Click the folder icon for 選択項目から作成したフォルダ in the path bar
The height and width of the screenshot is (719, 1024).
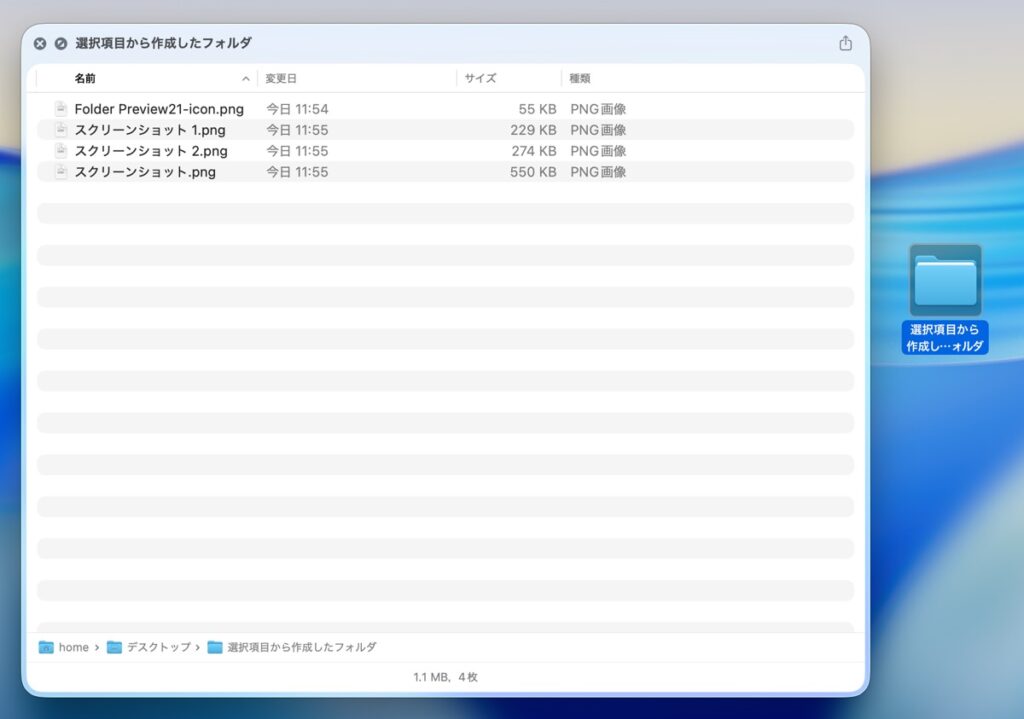[x=215, y=647]
